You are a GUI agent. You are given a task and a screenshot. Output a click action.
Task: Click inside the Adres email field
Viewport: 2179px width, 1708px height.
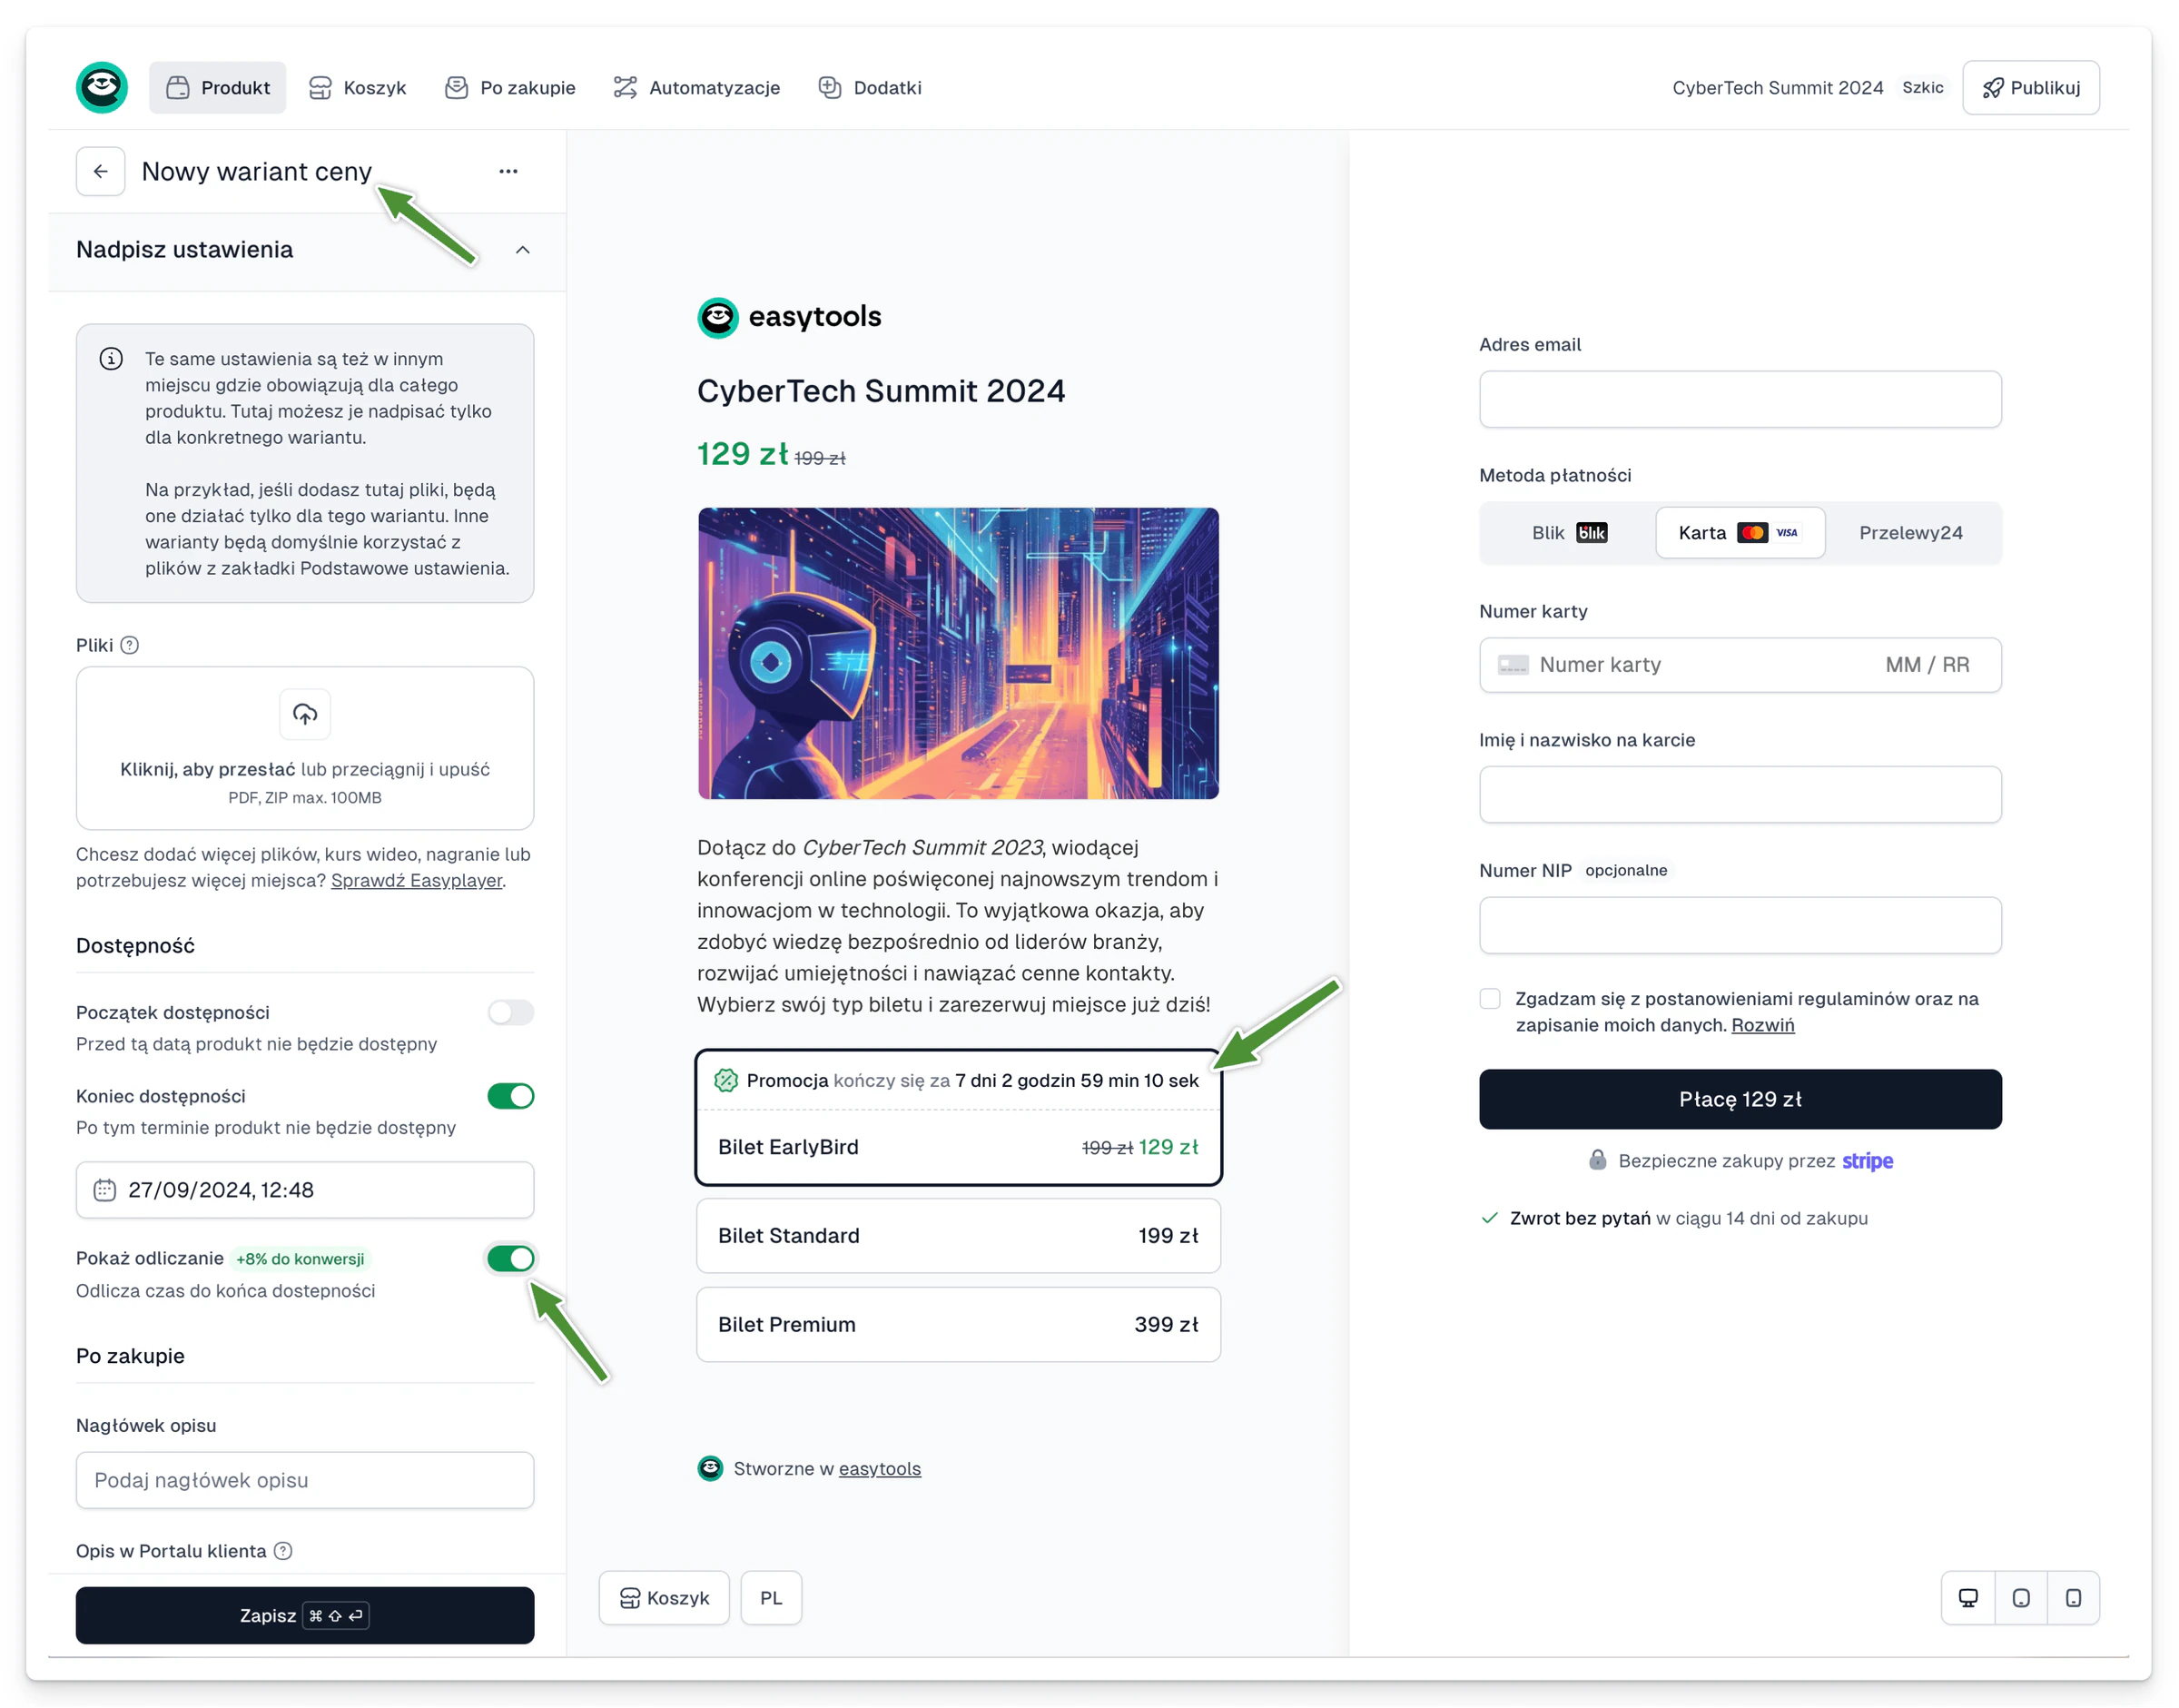pos(1739,399)
